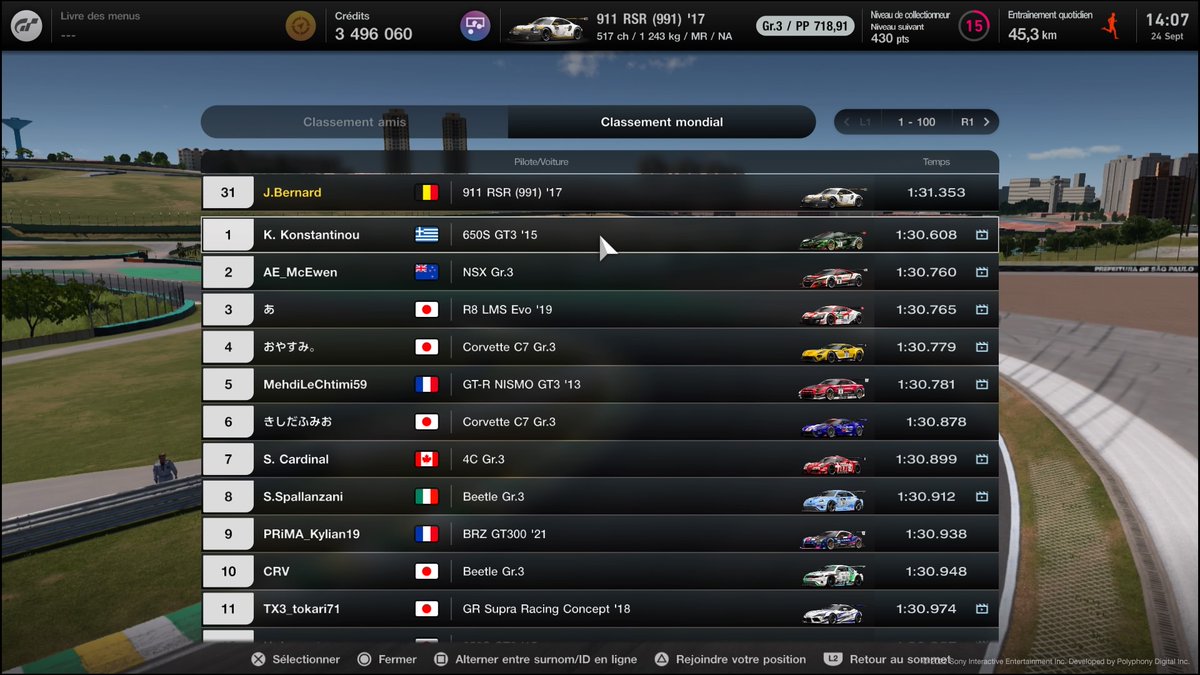Click Italian flag on S.Spallanzani row
The width and height of the screenshot is (1200, 675).
pyautogui.click(x=426, y=497)
